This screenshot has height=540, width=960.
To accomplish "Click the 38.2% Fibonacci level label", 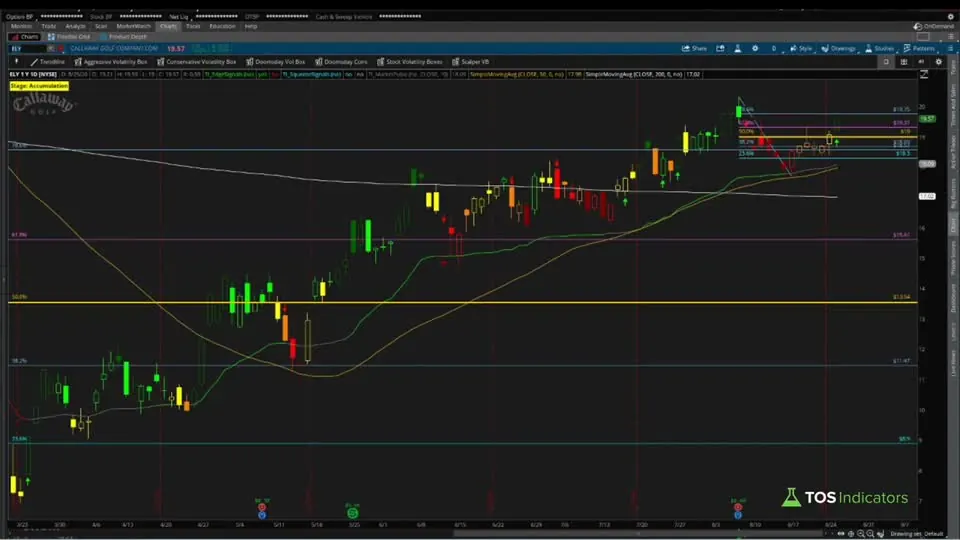I will (20, 361).
